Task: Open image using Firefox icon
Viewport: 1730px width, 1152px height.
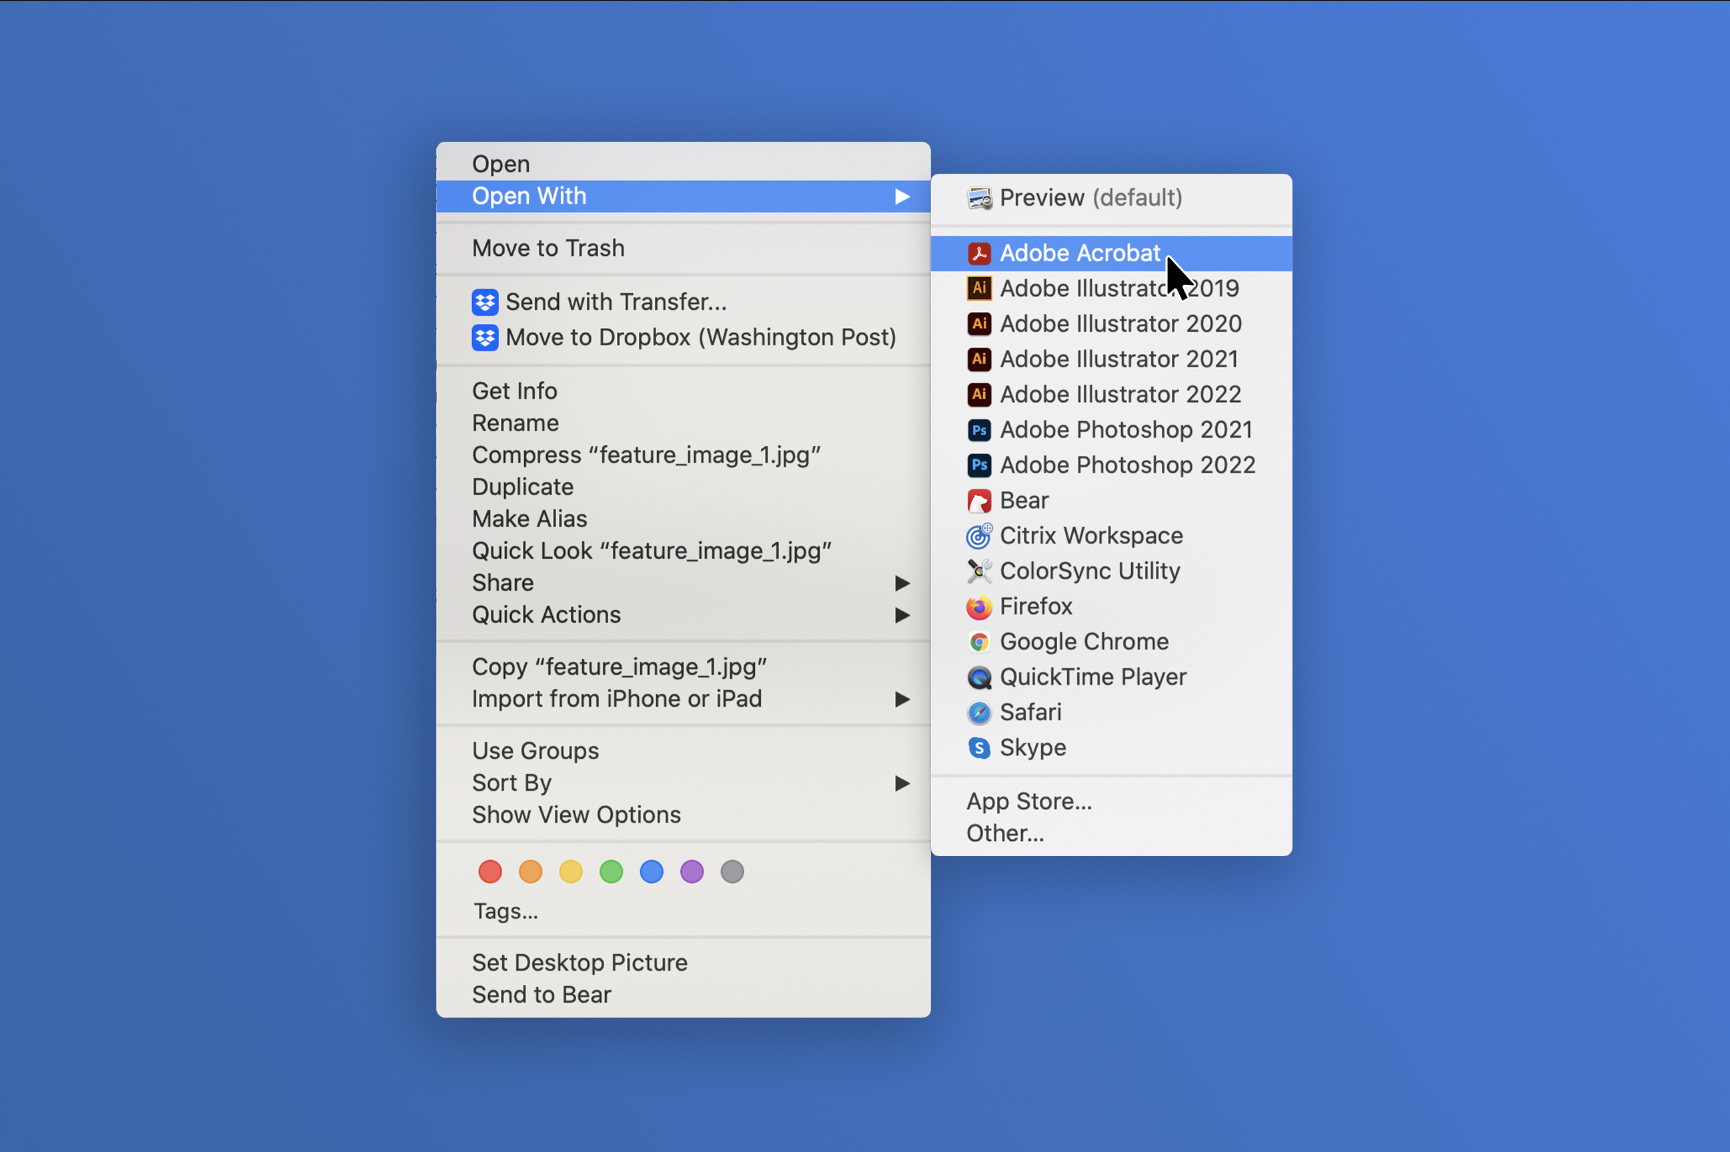Action: [979, 607]
